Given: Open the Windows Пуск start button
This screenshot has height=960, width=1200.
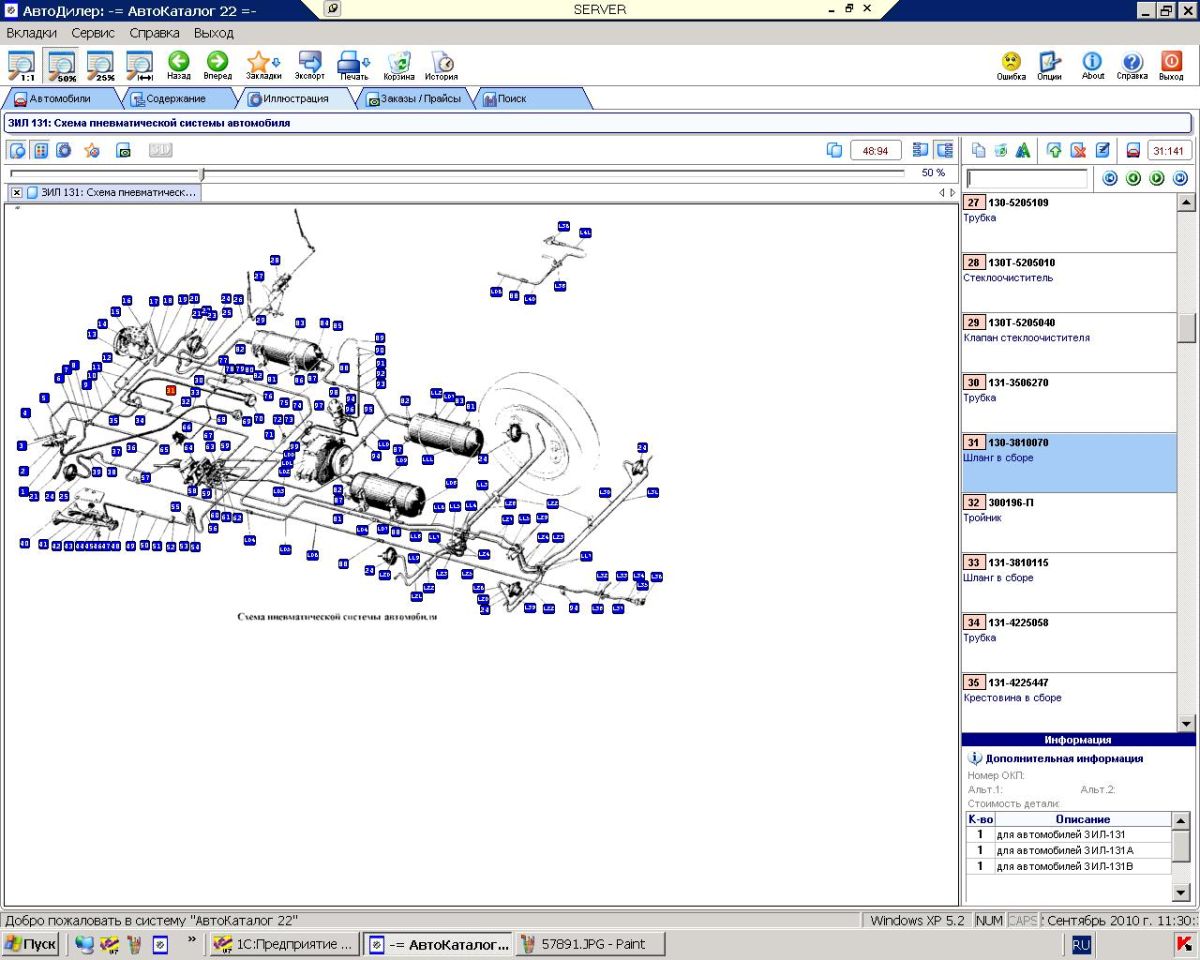Looking at the screenshot, I should pos(31,944).
